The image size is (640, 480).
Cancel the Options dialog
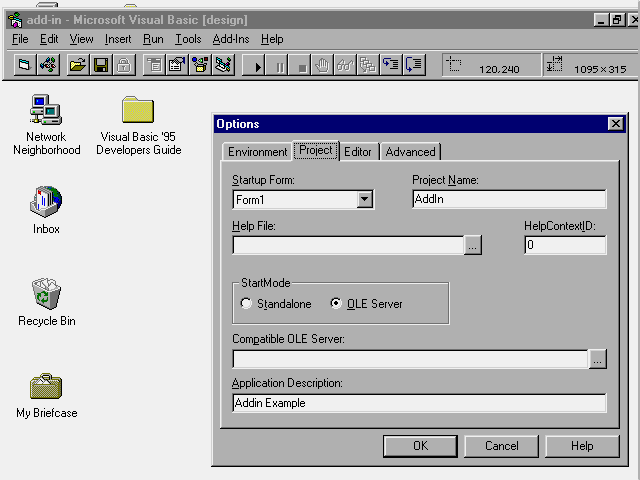[x=501, y=446]
